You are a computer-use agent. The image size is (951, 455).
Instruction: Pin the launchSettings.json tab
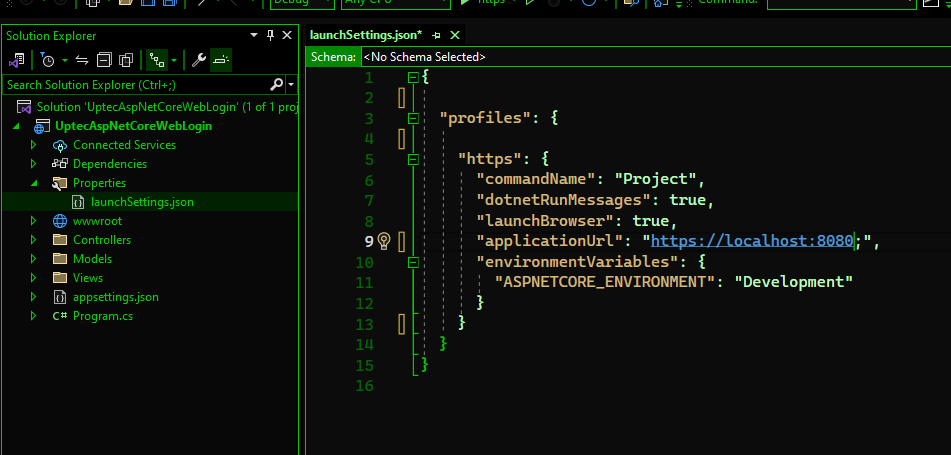tap(436, 35)
